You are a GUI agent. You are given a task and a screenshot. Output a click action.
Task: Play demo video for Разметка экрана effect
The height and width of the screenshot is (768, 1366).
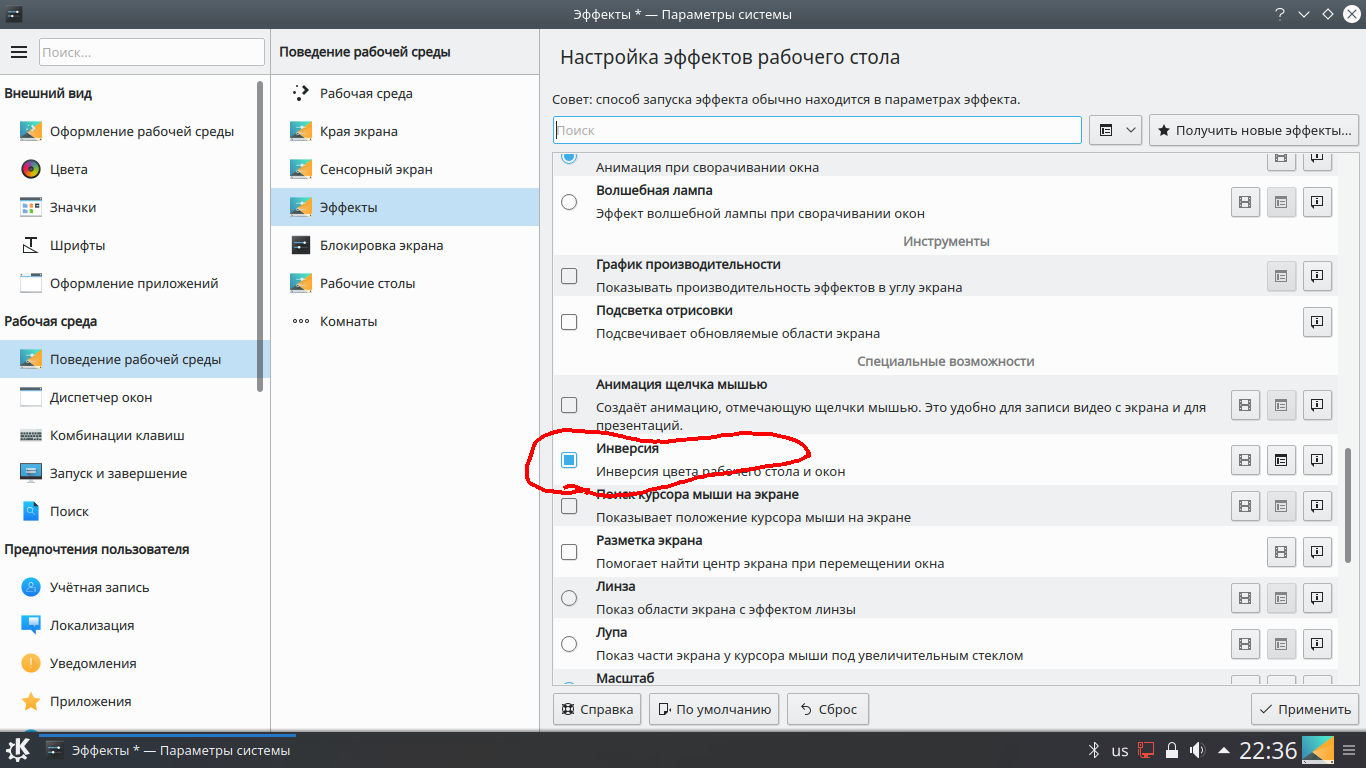(x=1281, y=552)
